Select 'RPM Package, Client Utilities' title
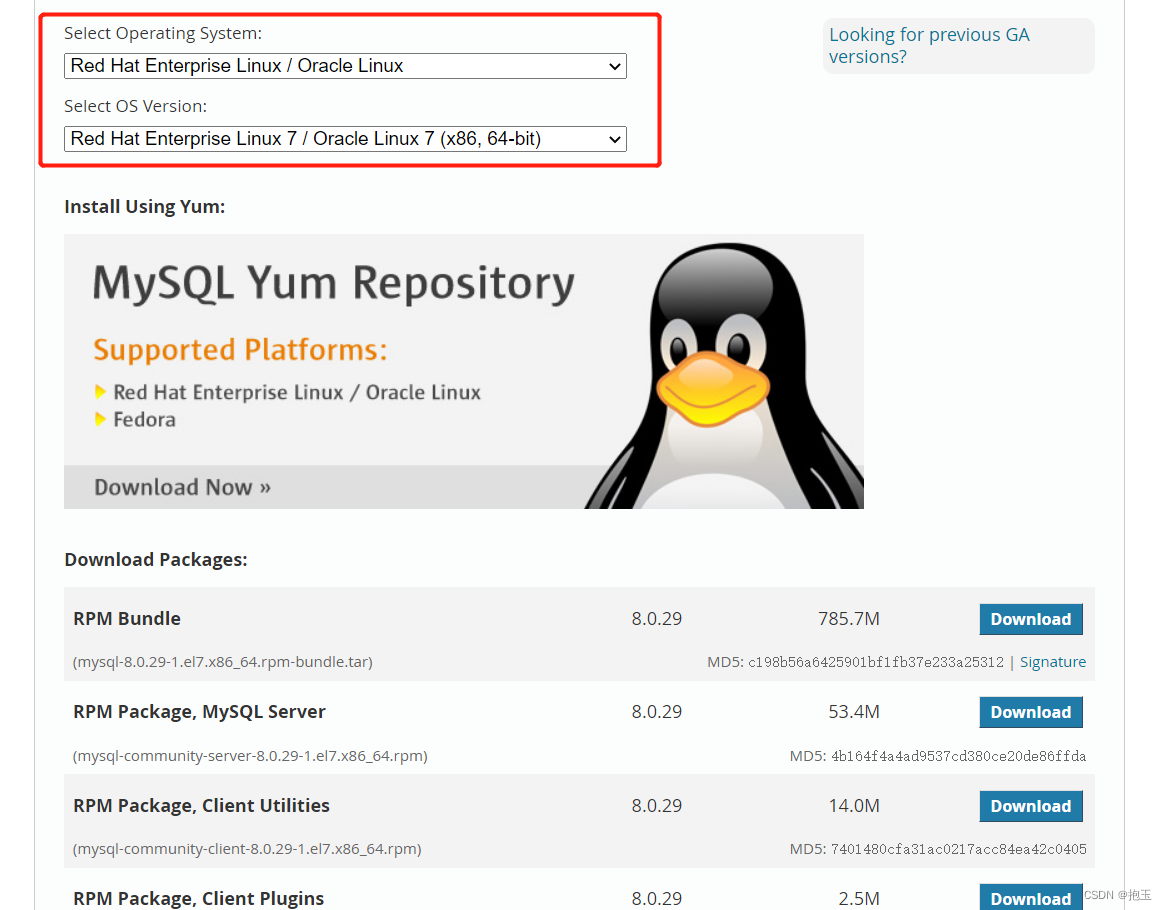This screenshot has height=910, width=1167. click(202, 806)
